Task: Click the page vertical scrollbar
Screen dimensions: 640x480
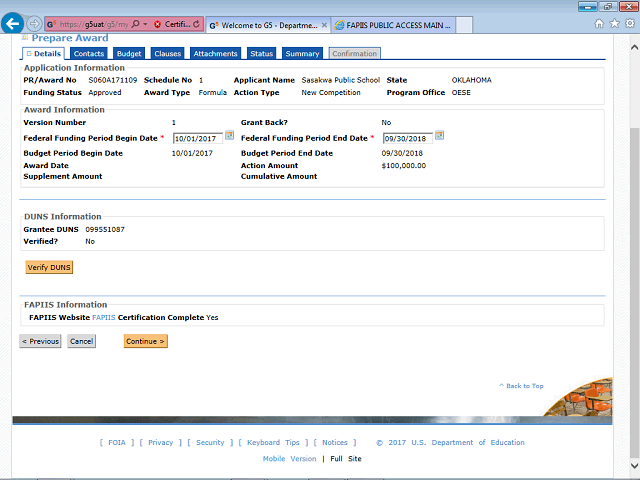Action: coord(632,250)
